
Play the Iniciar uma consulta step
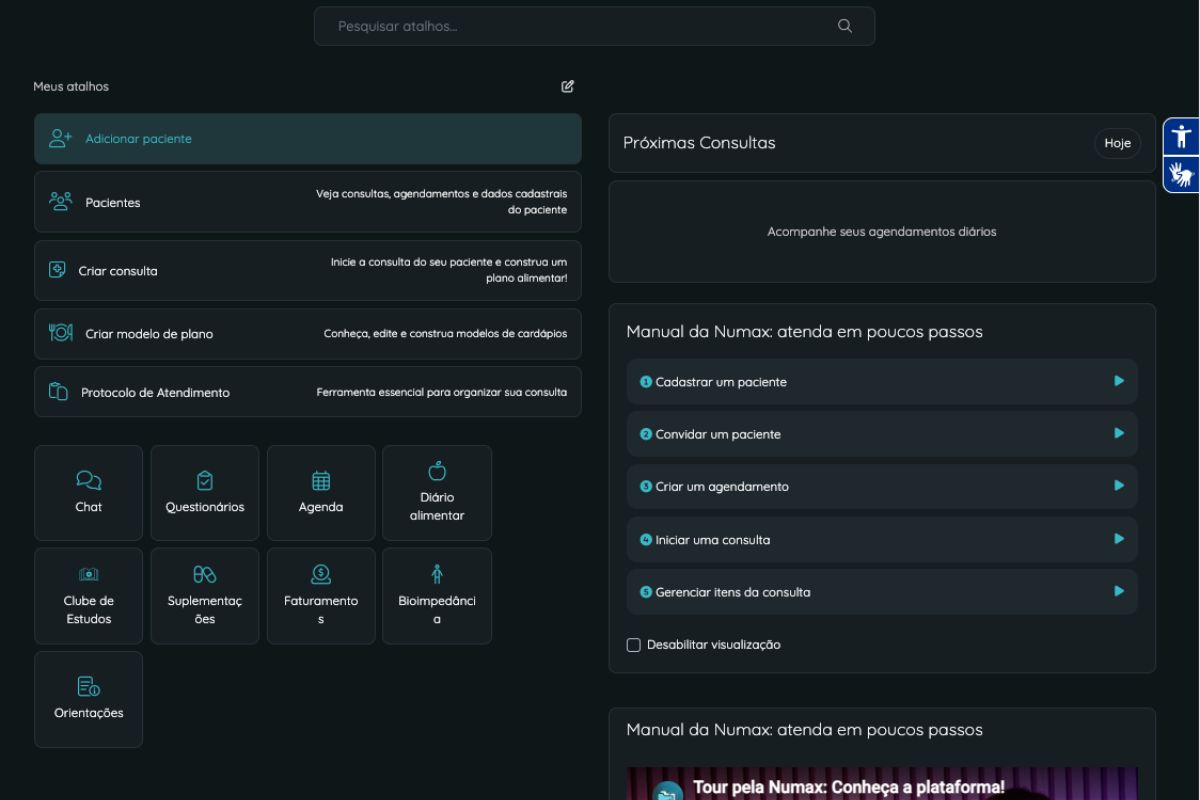[x=1119, y=538]
